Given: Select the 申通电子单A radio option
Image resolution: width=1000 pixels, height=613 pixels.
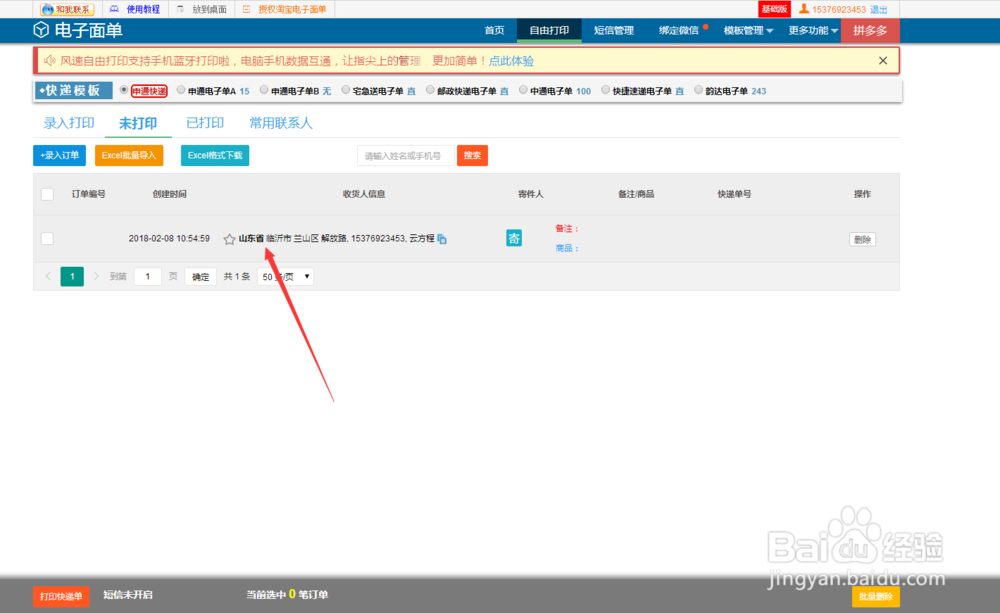Looking at the screenshot, I should [181, 91].
